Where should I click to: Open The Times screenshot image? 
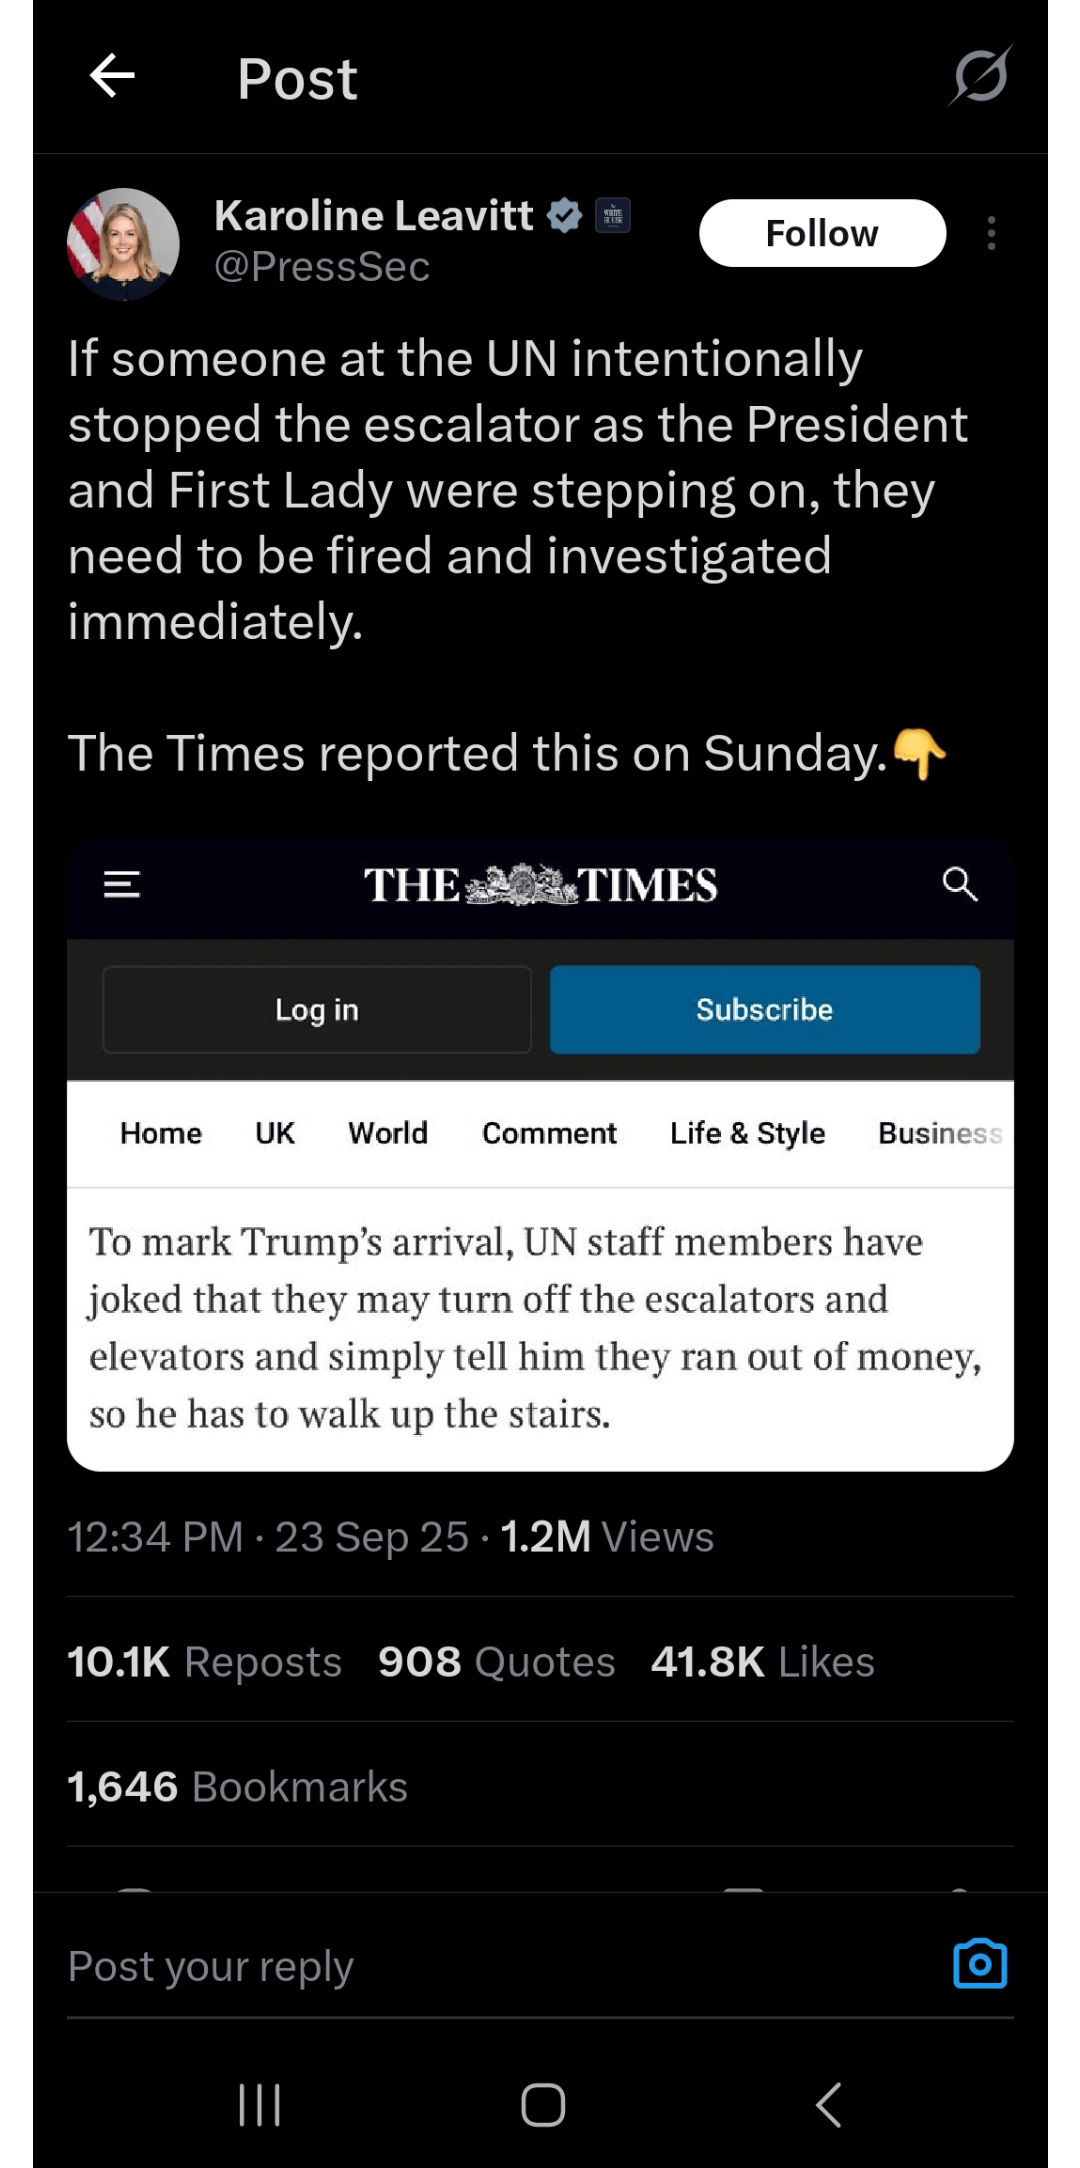[540, 1155]
